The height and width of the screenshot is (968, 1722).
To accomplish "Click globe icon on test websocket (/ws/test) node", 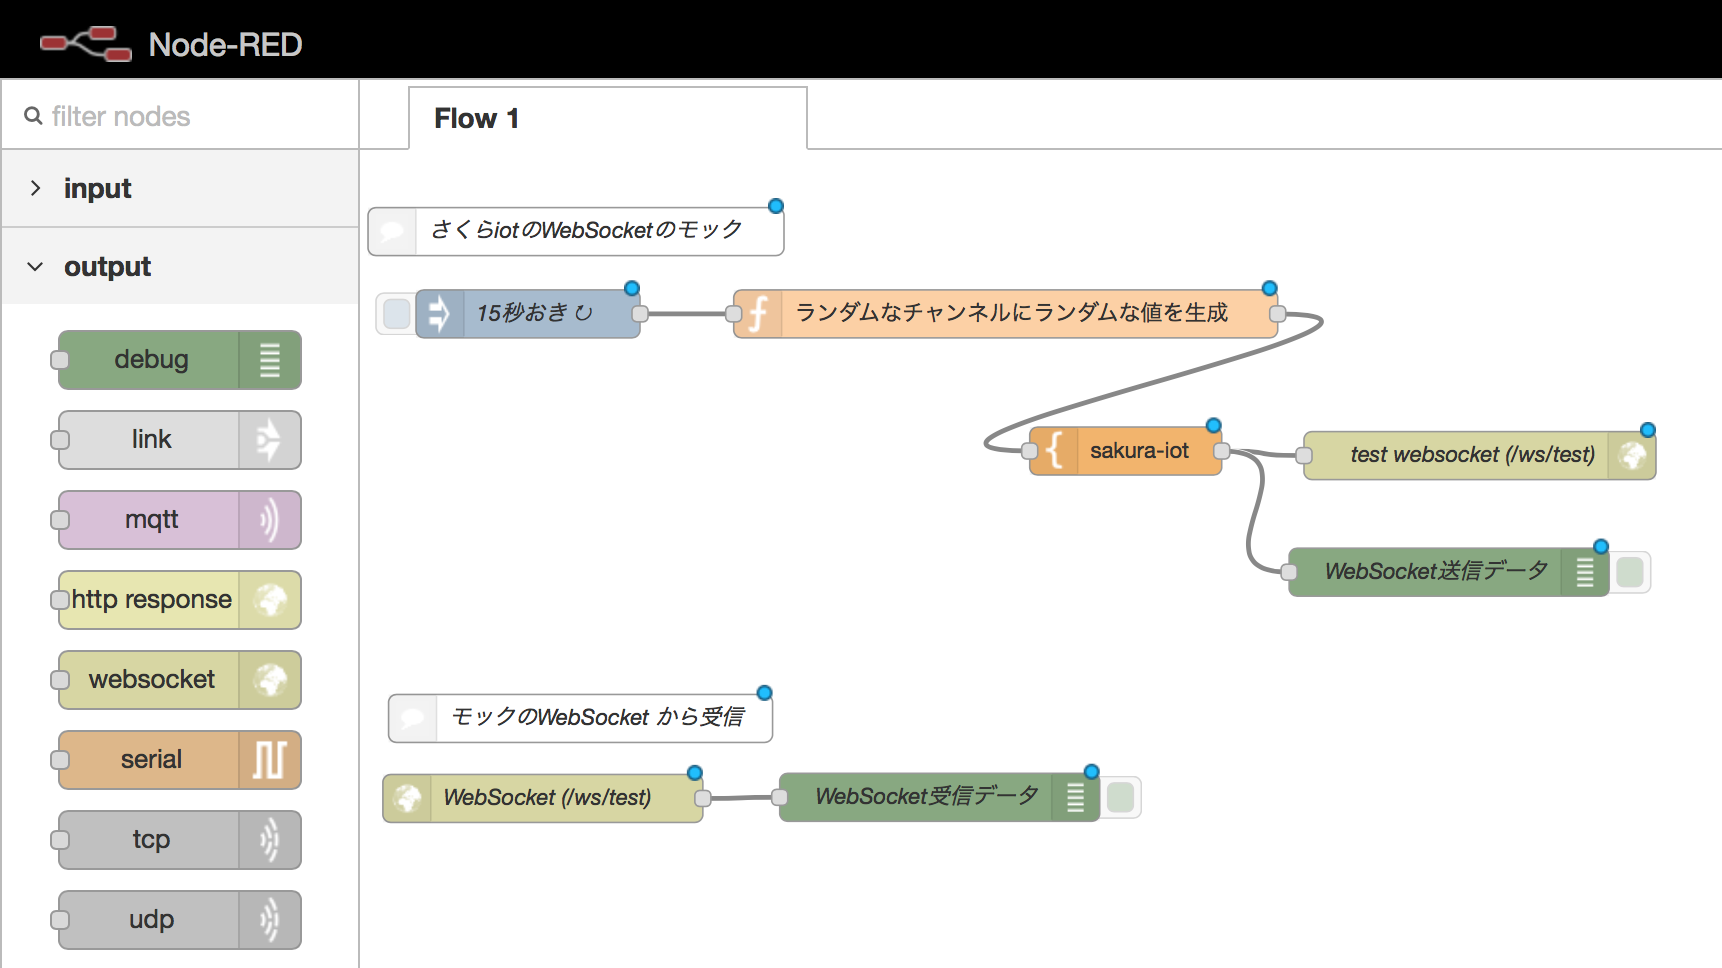I will coord(1632,456).
